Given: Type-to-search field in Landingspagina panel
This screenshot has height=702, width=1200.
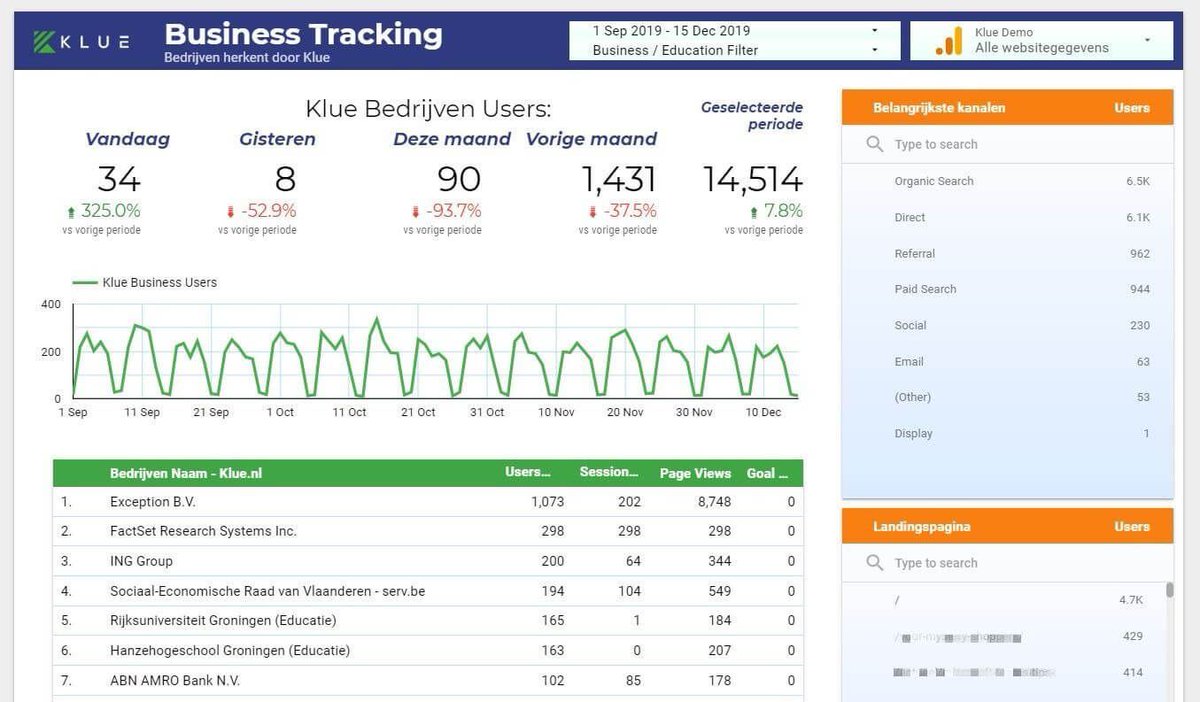Looking at the screenshot, I should 1007,563.
